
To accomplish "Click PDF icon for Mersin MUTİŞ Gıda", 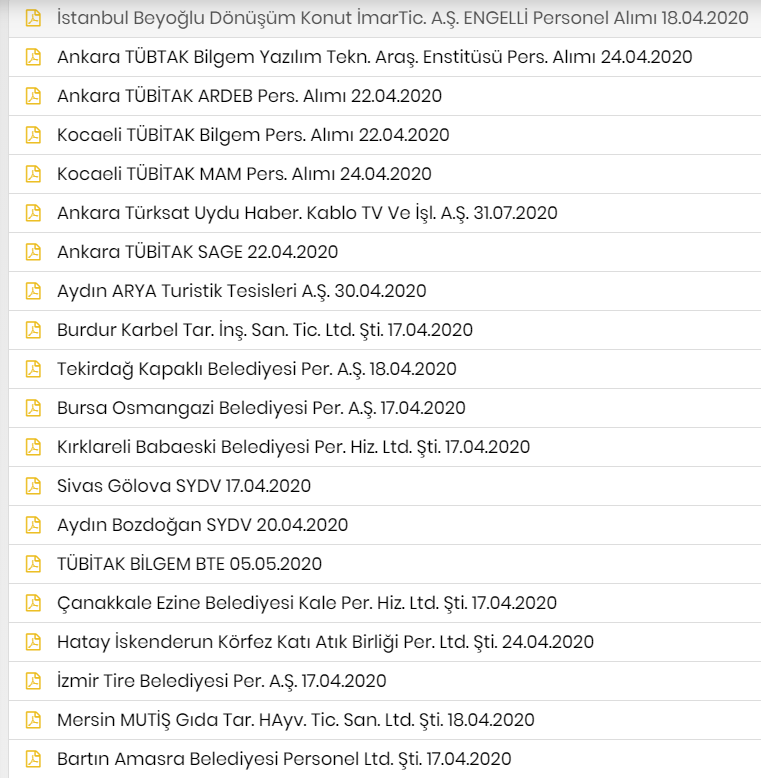I will [x=33, y=719].
